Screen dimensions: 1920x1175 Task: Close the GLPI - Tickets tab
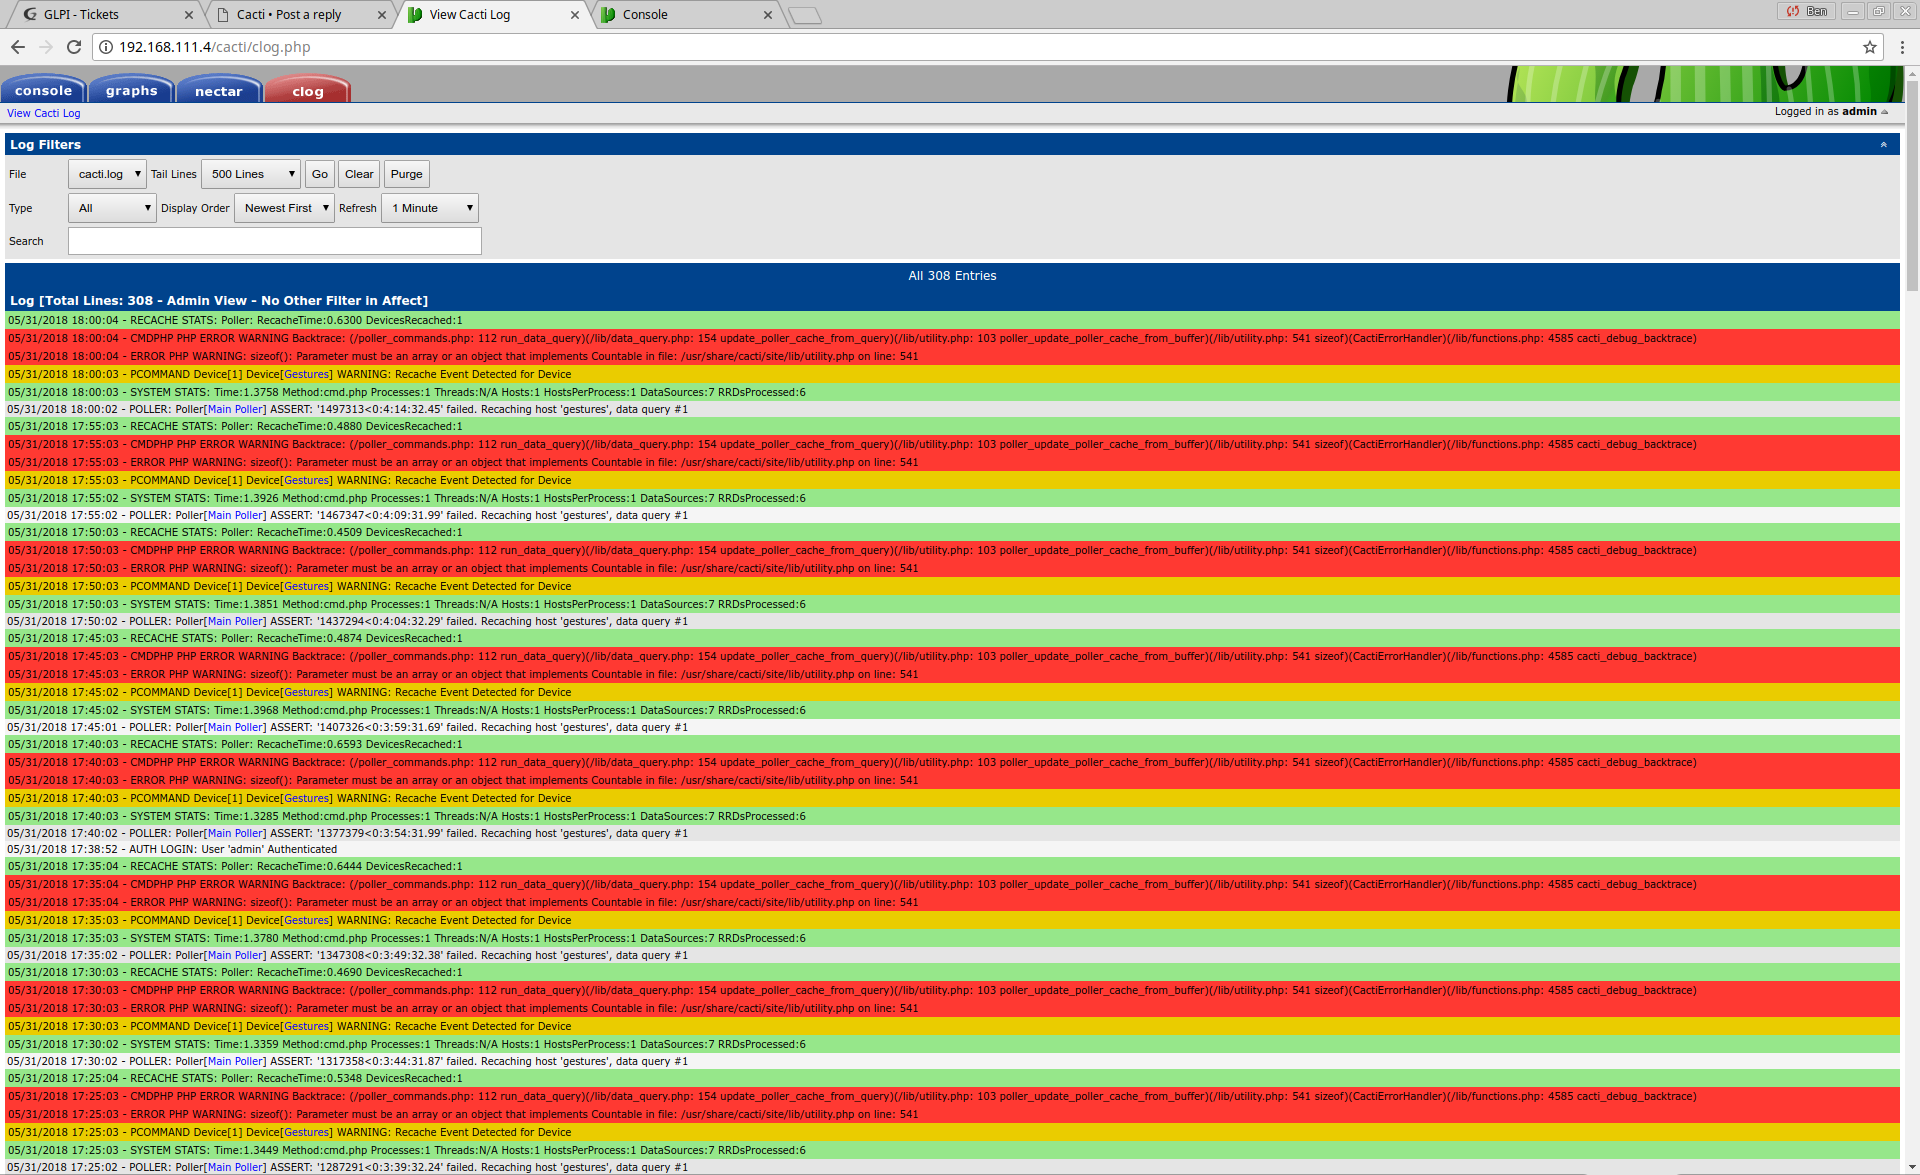(x=189, y=15)
